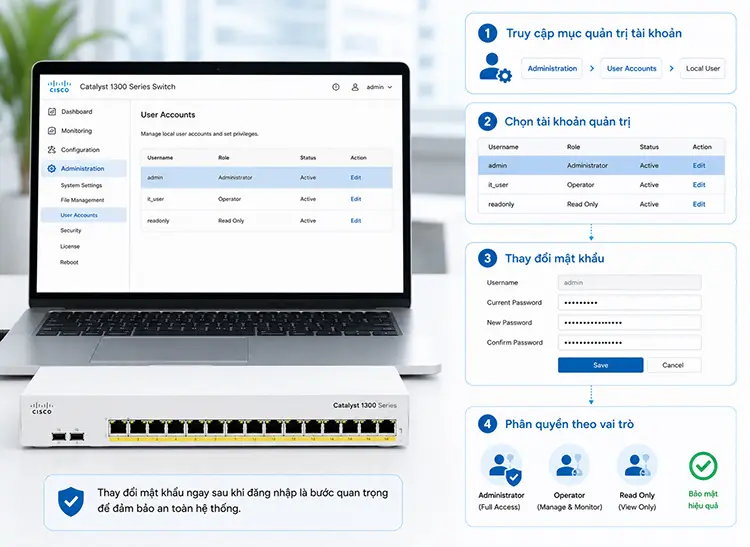This screenshot has width=750, height=547.
Task: Click the Status column header in step 2
Action: pos(649,147)
